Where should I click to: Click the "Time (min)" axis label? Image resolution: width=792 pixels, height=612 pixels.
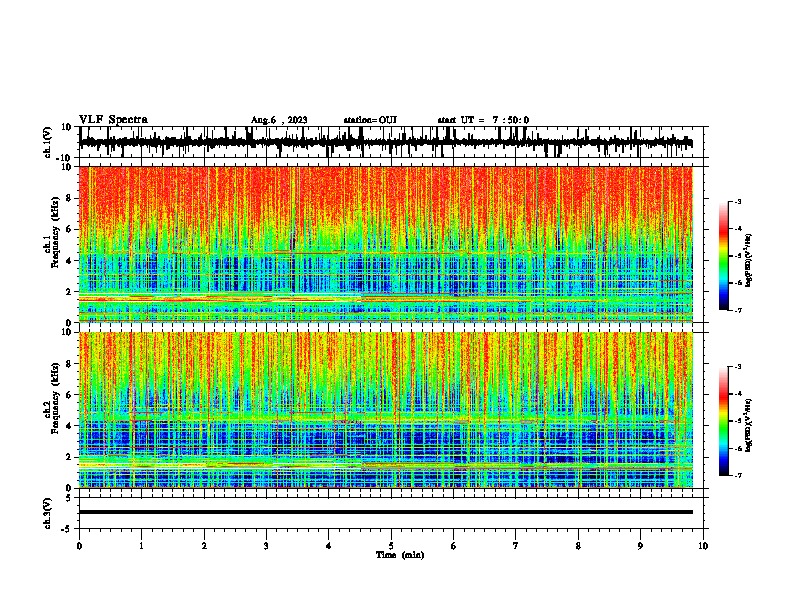coord(400,555)
